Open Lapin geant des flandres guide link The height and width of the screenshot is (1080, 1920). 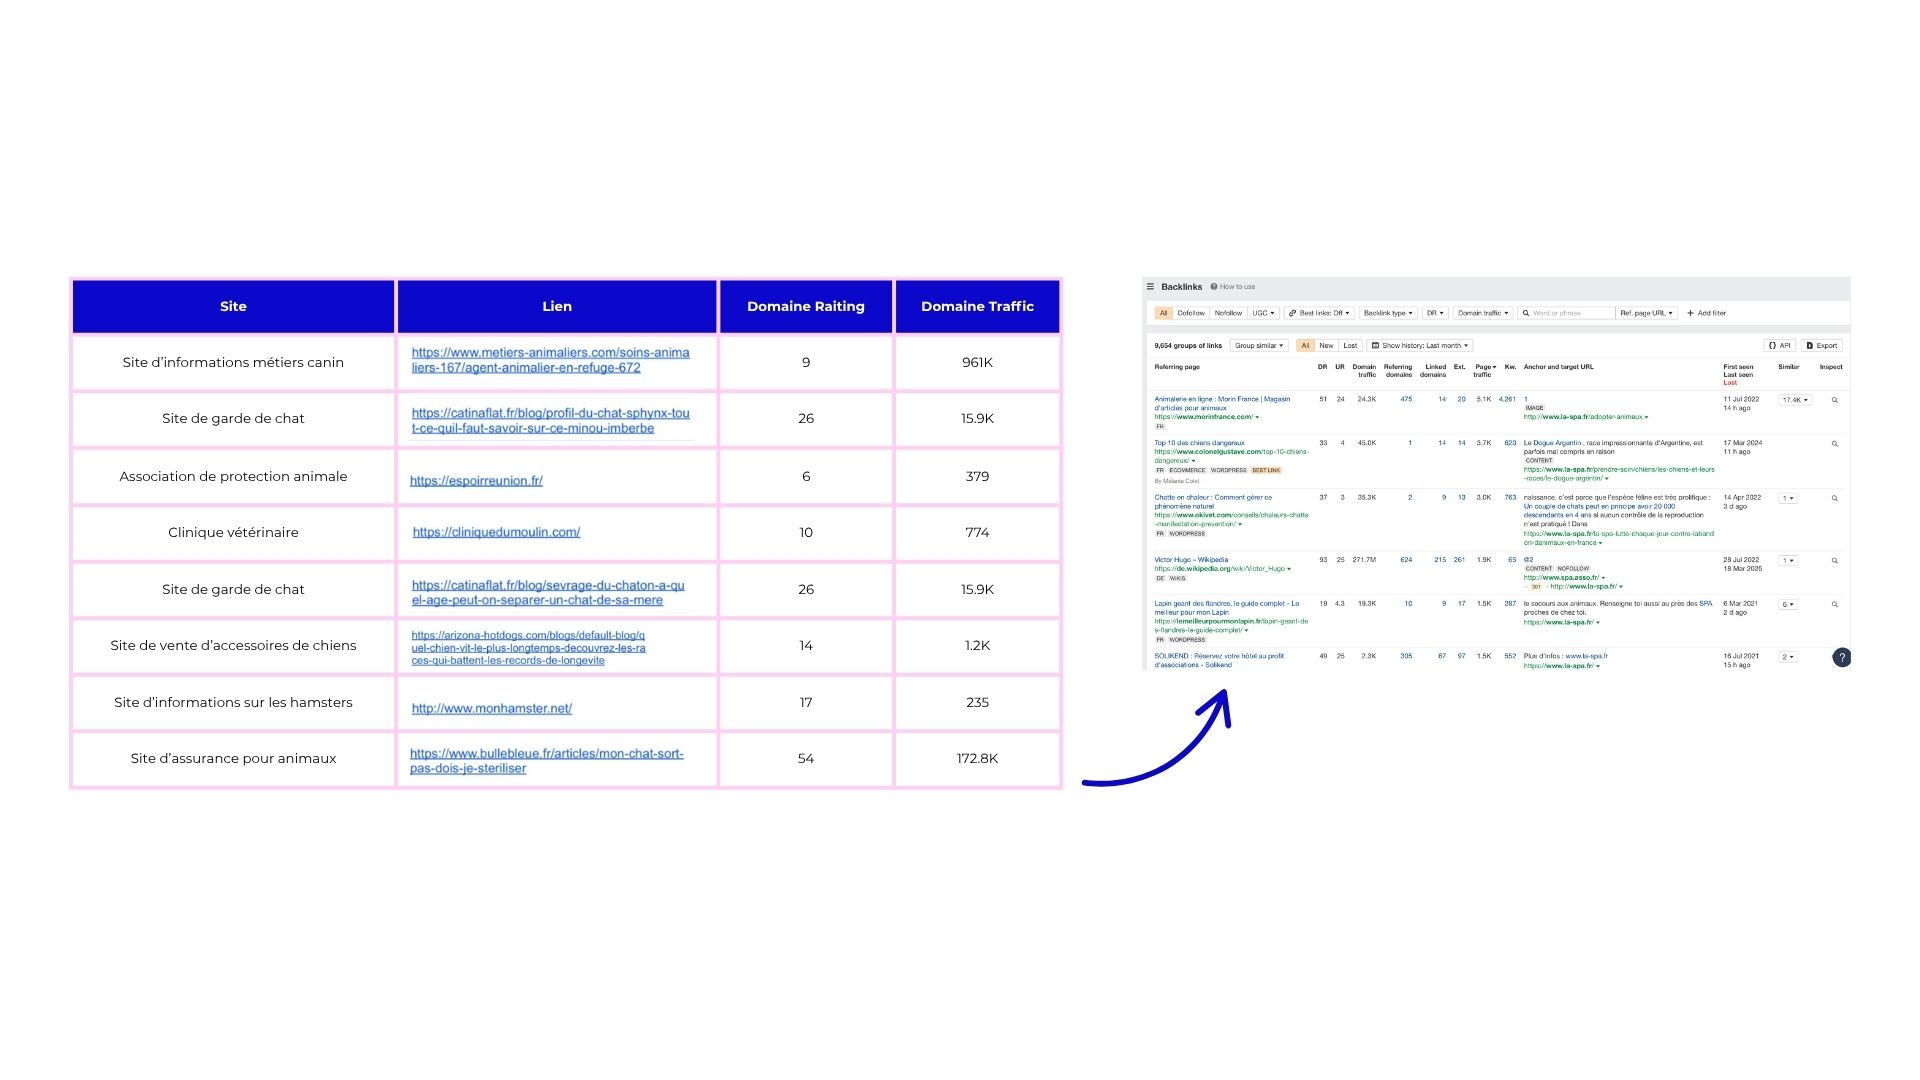1227,608
